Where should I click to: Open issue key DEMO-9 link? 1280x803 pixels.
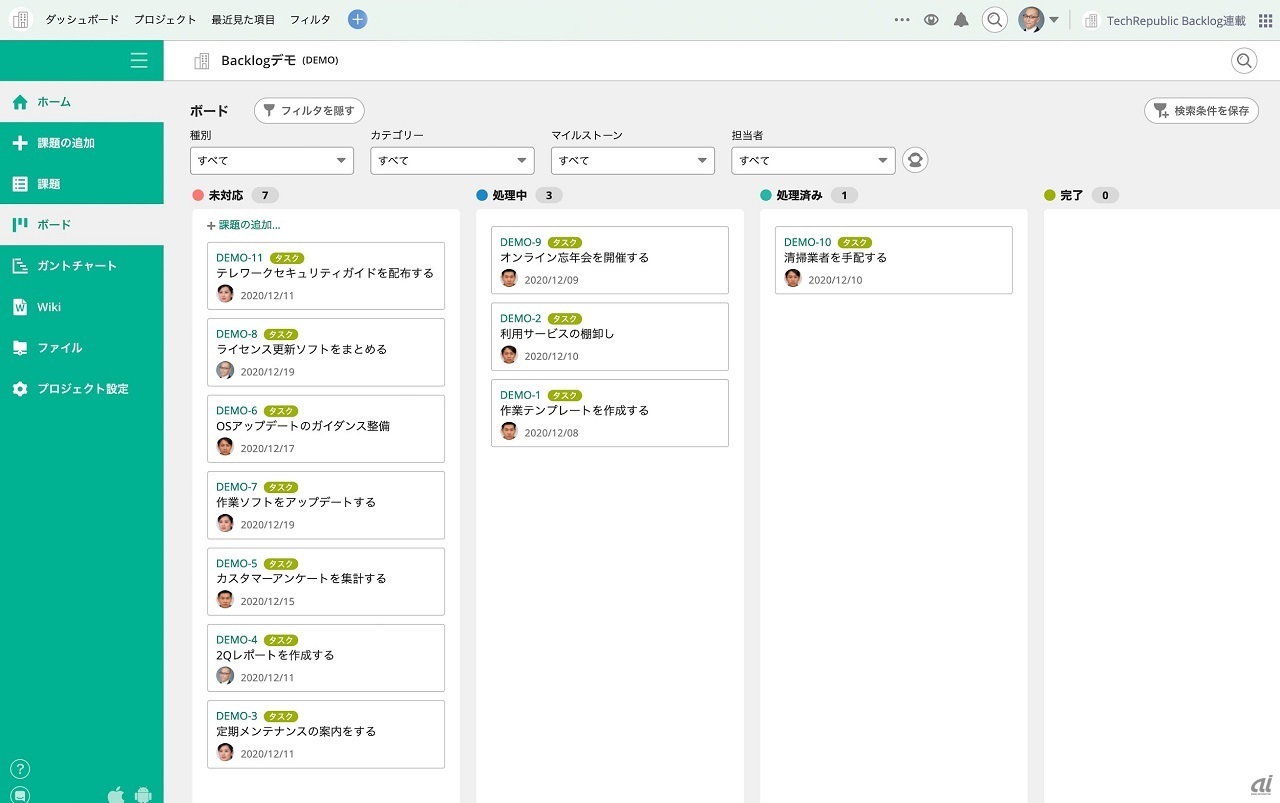coord(521,242)
